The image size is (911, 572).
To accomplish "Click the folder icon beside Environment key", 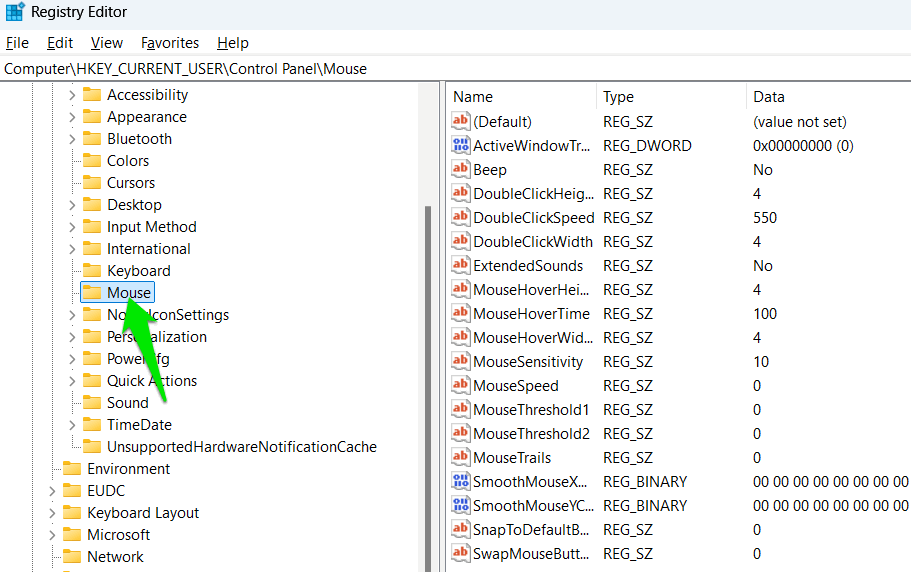I will [72, 469].
